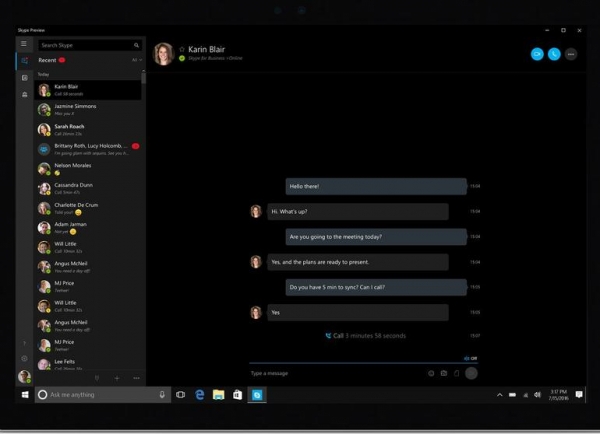
Task: Click the taskbar clock showing 3:17 PM
Action: (x=558, y=395)
